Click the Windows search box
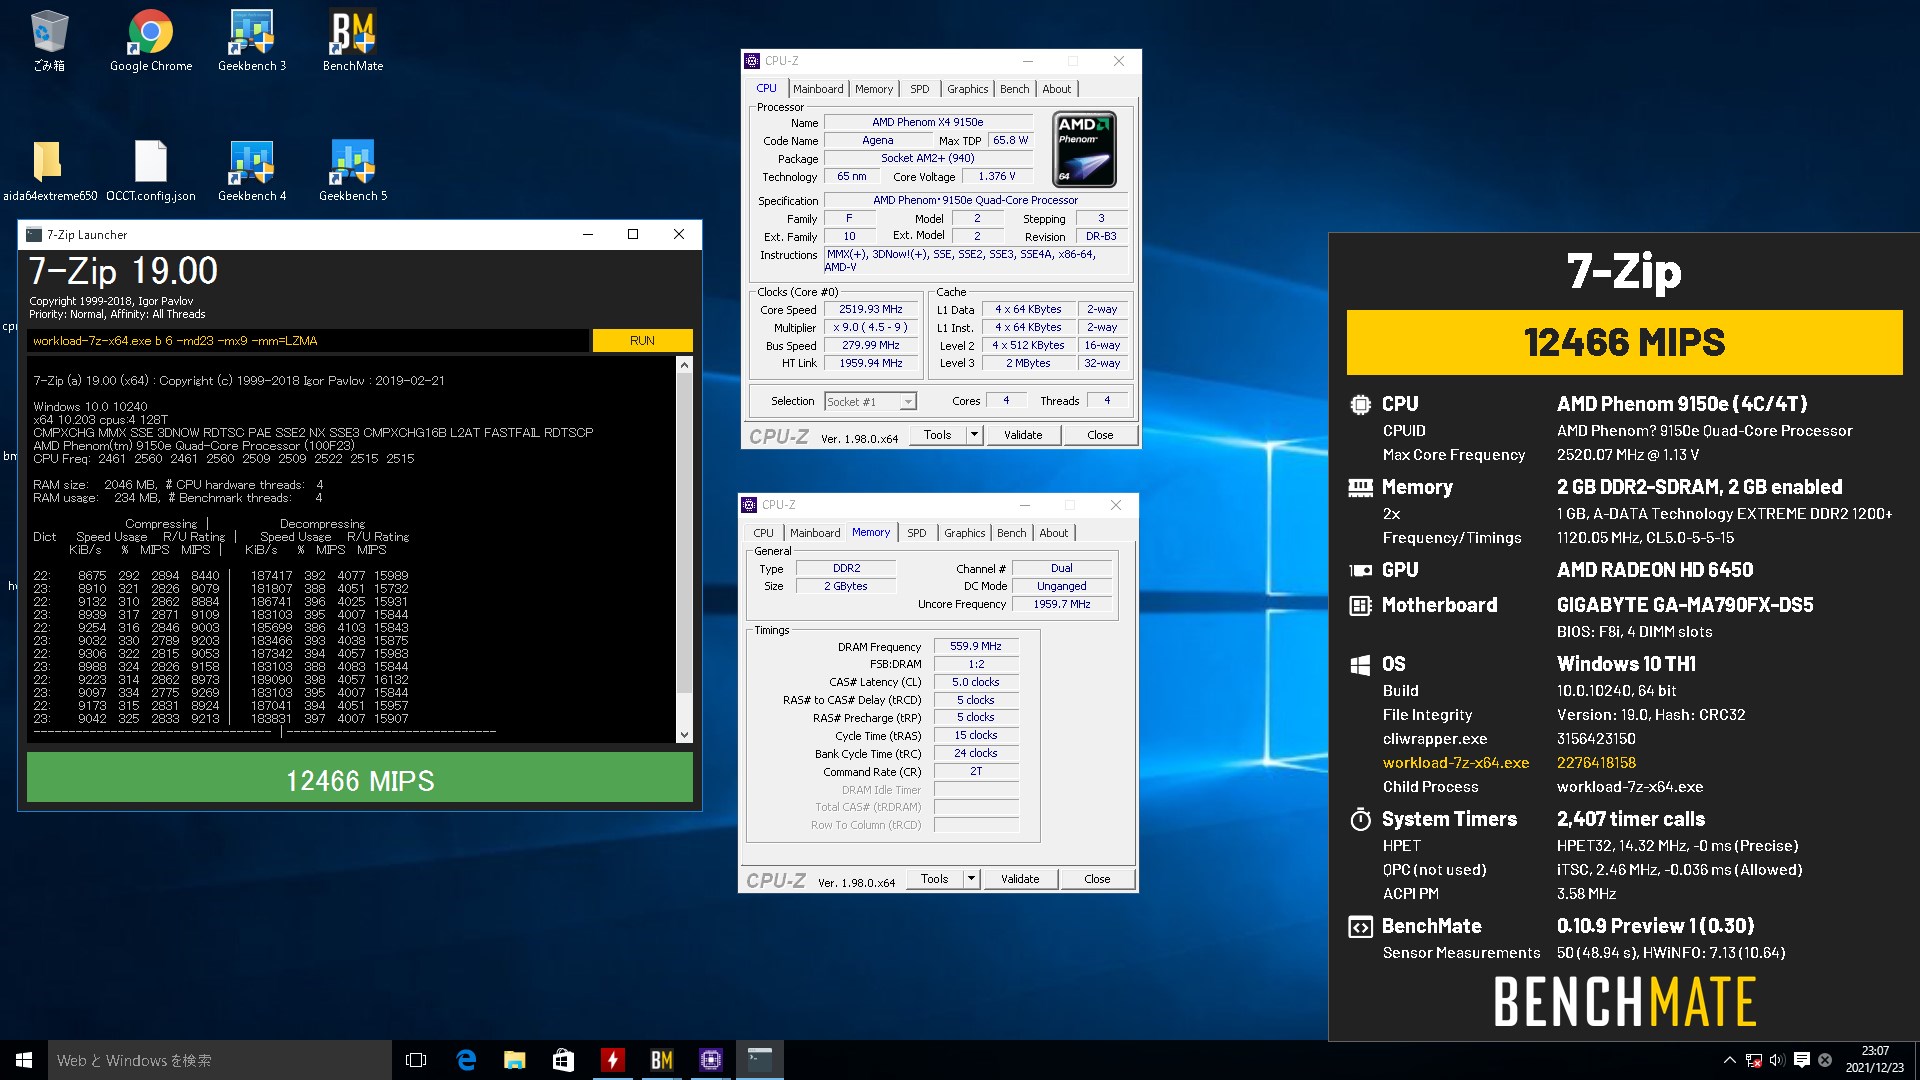The height and width of the screenshot is (1080, 1920). pyautogui.click(x=220, y=1060)
